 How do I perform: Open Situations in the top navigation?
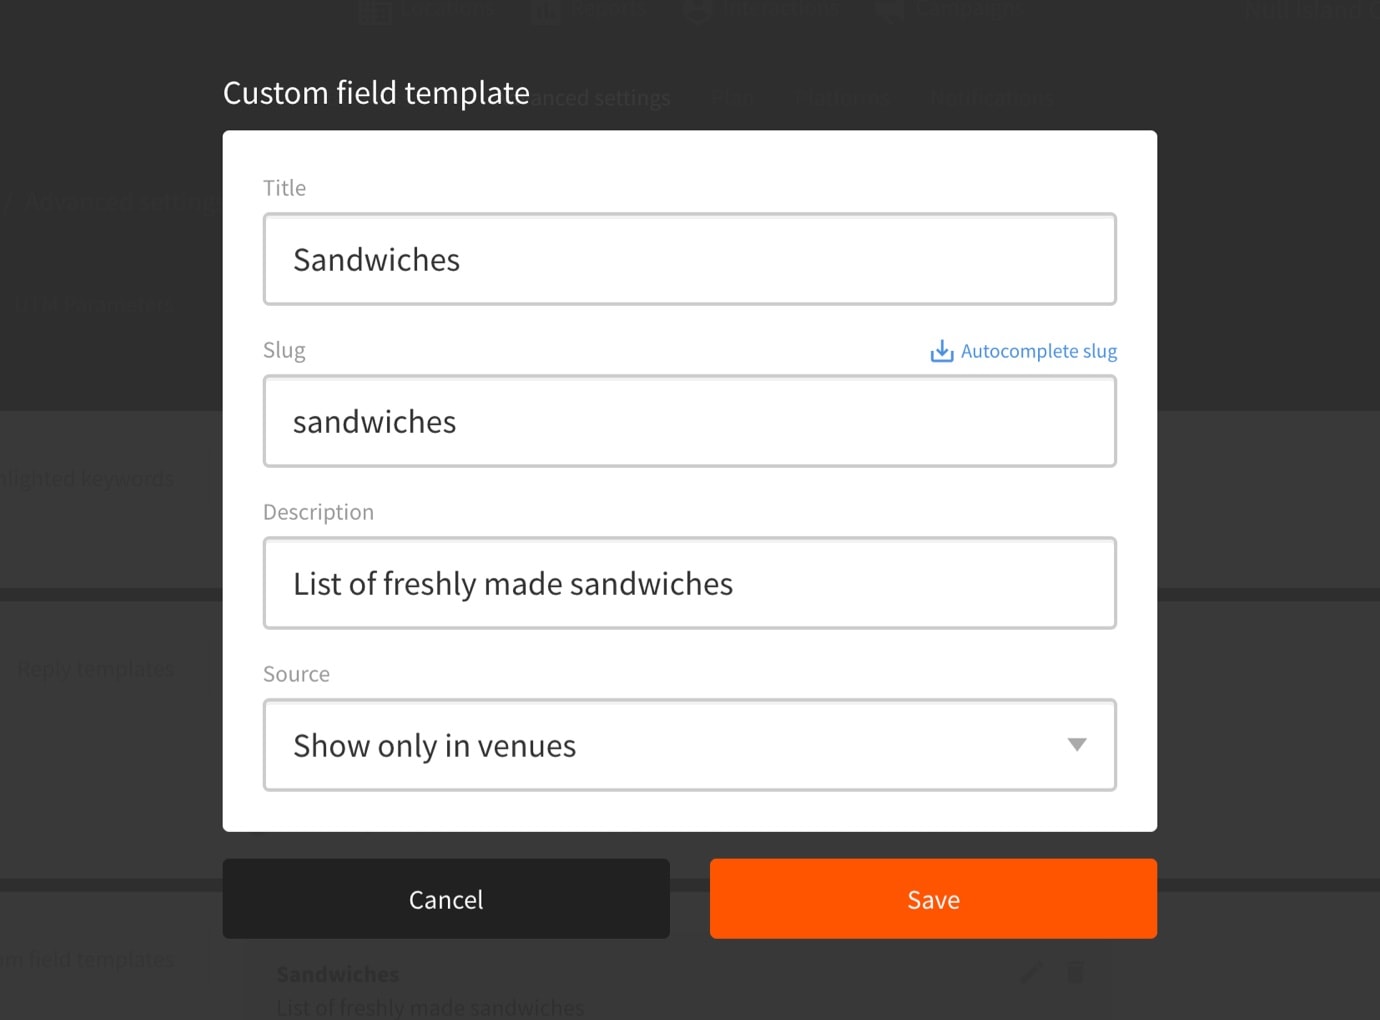click(428, 10)
